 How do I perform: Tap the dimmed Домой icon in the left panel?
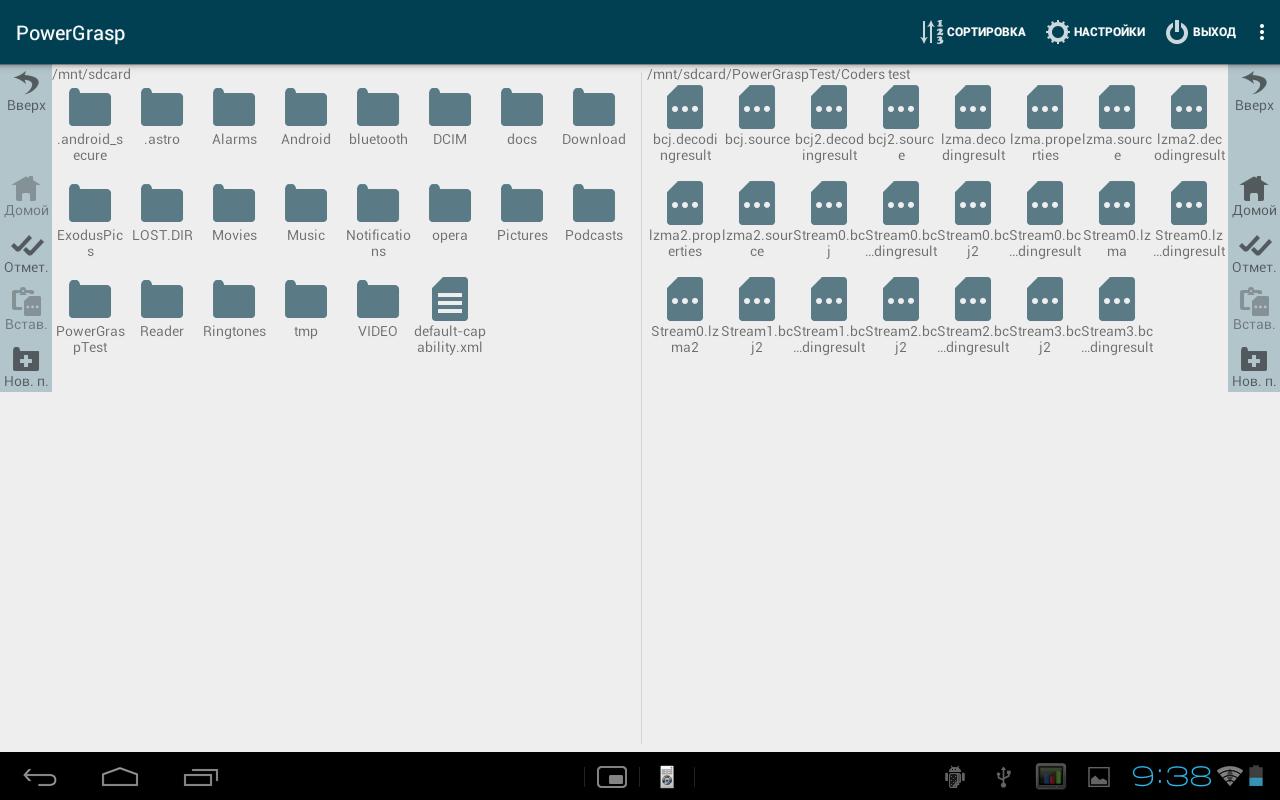pos(26,196)
